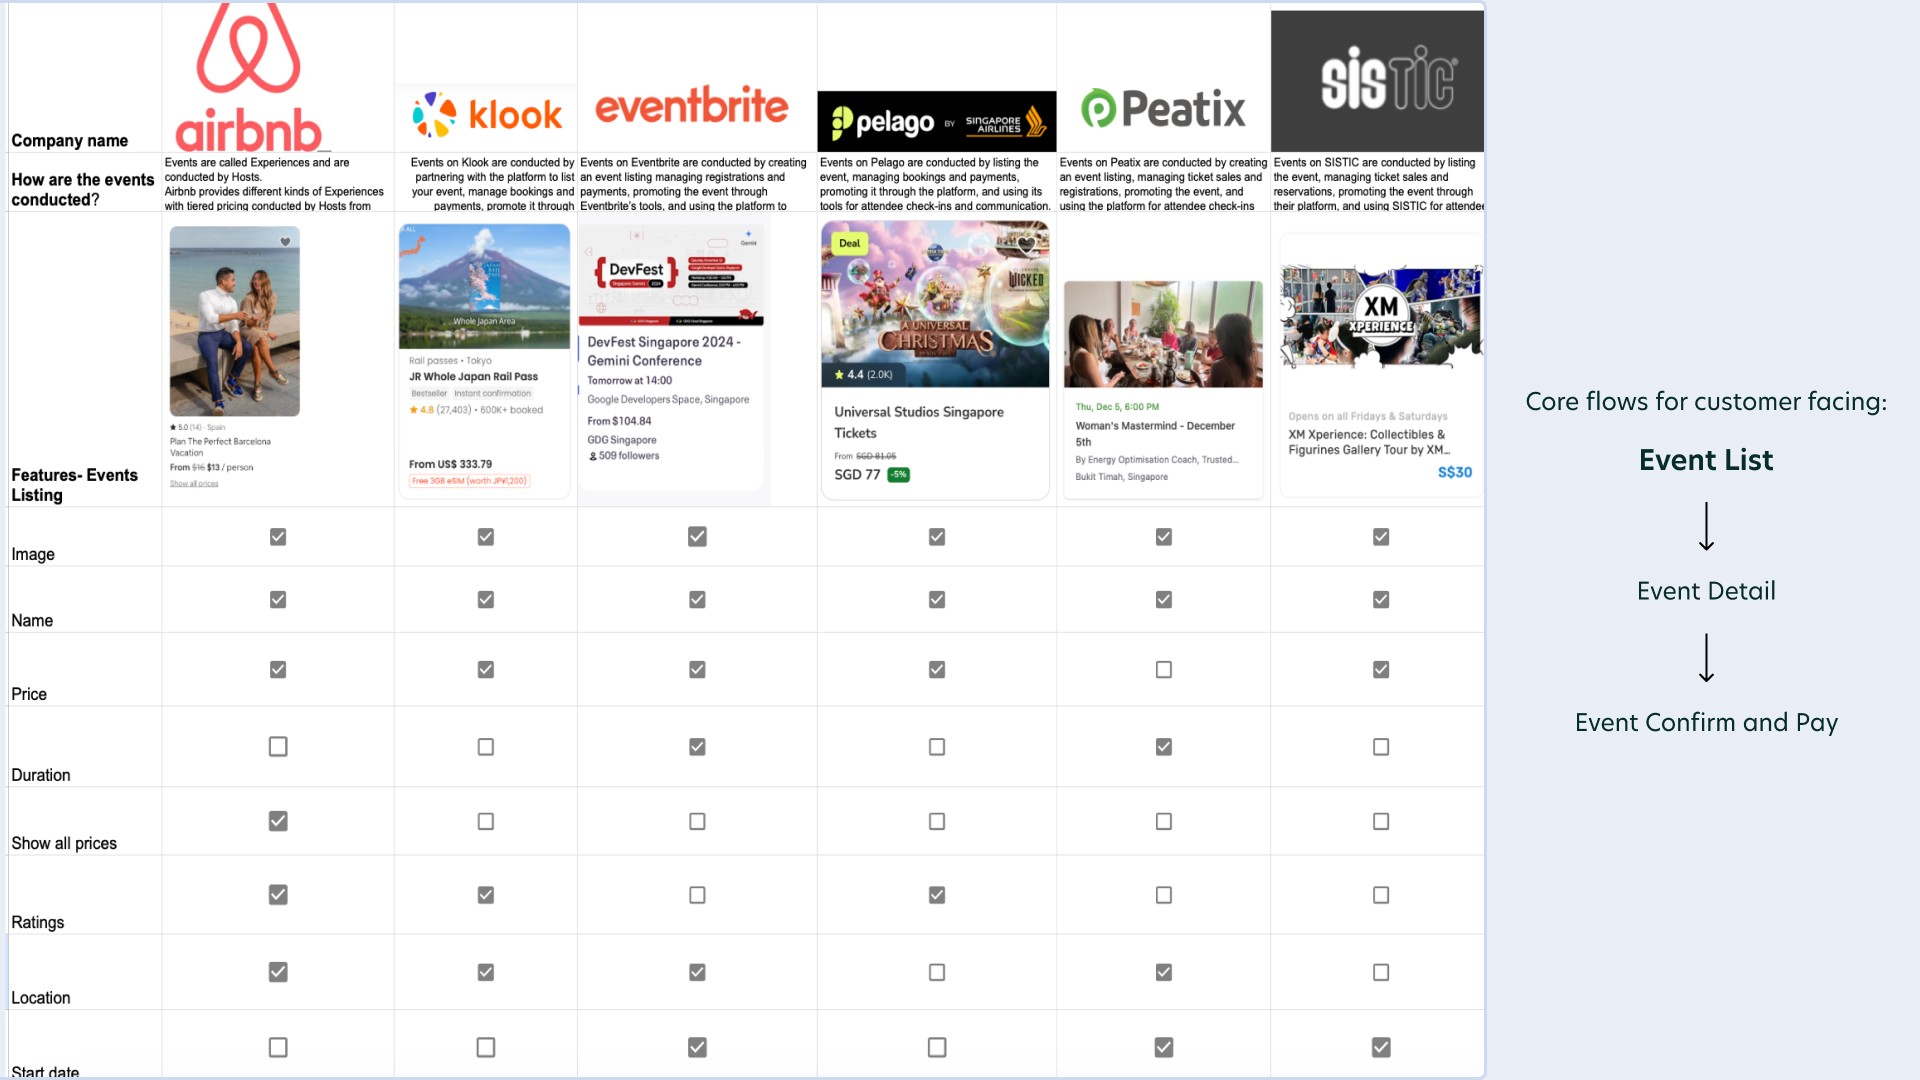Click the Peatix logo
This screenshot has width=1920, height=1080.
click(1163, 108)
